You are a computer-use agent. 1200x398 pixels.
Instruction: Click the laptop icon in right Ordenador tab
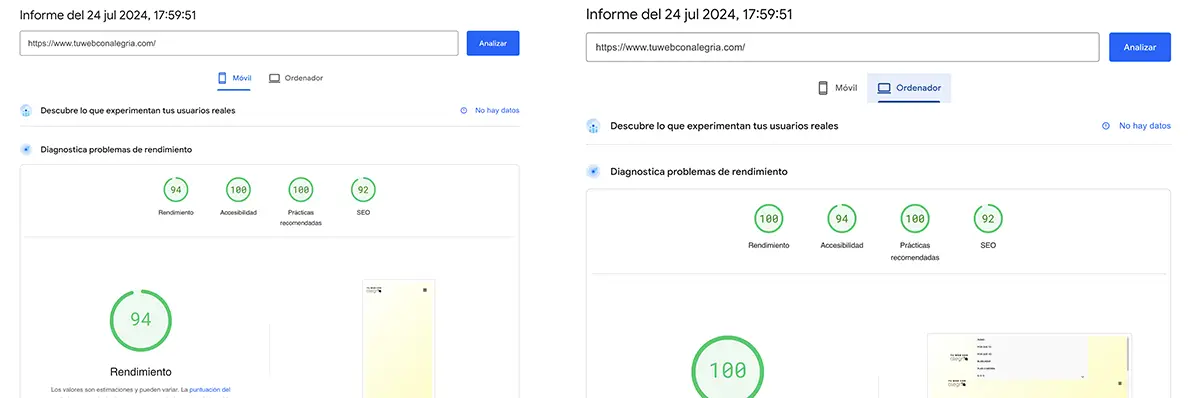tap(884, 88)
